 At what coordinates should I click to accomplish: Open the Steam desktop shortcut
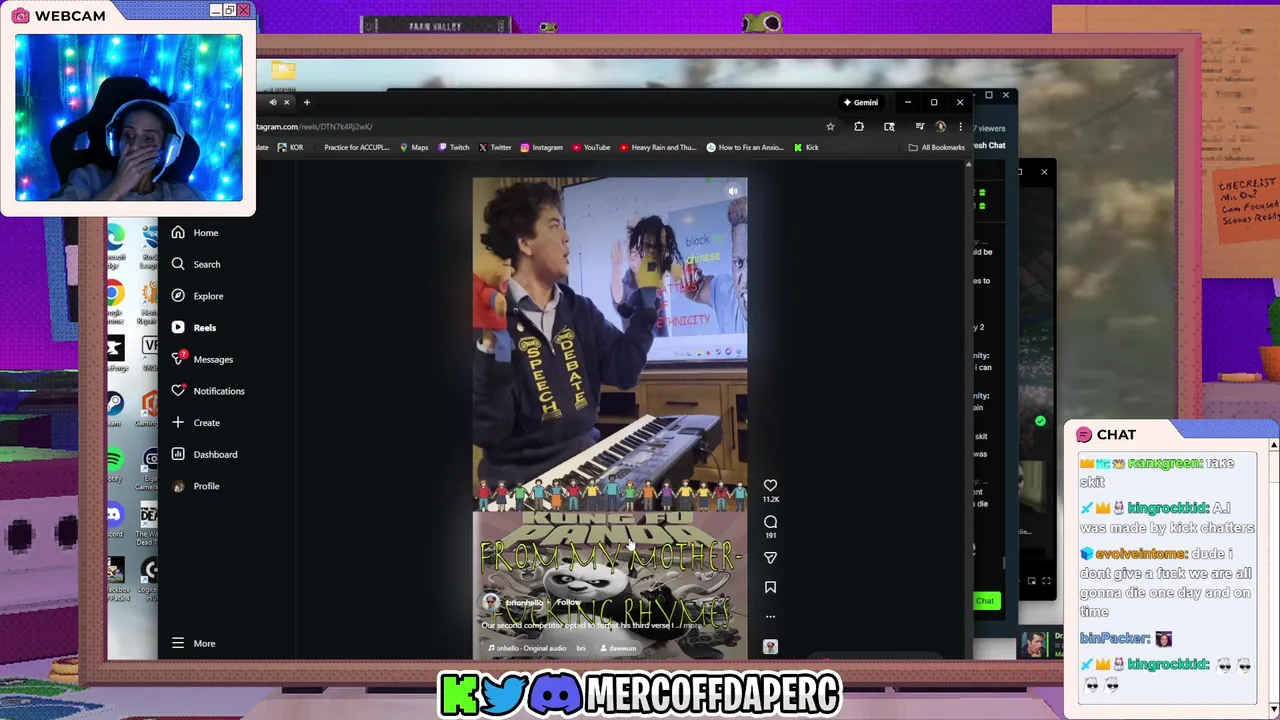click(x=115, y=406)
